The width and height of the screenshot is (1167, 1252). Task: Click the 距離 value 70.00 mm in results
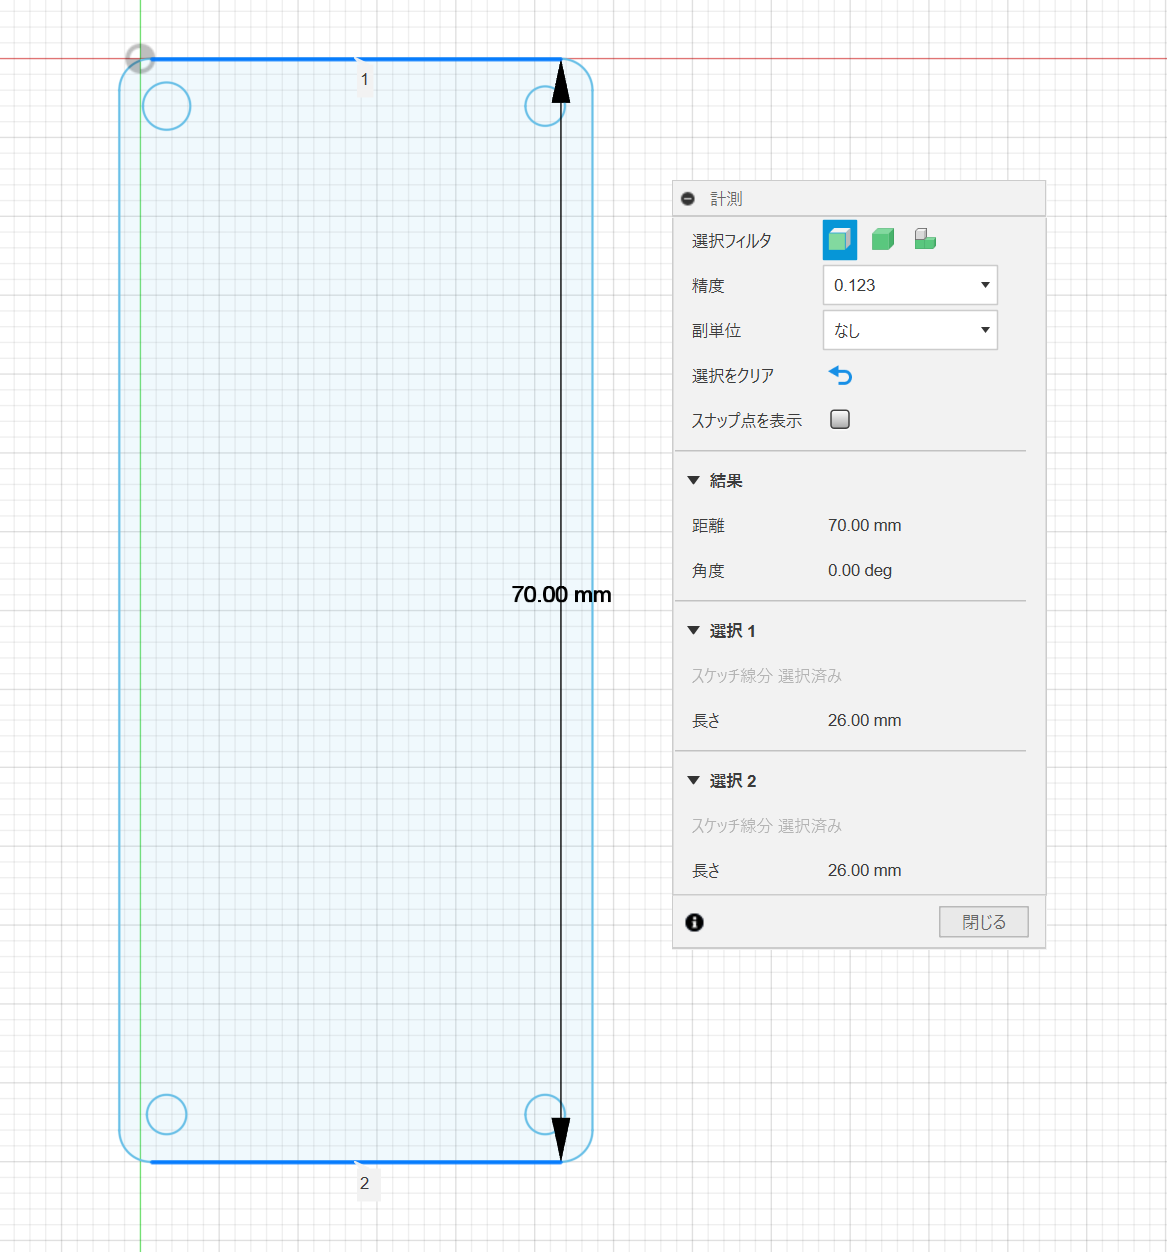coord(864,526)
